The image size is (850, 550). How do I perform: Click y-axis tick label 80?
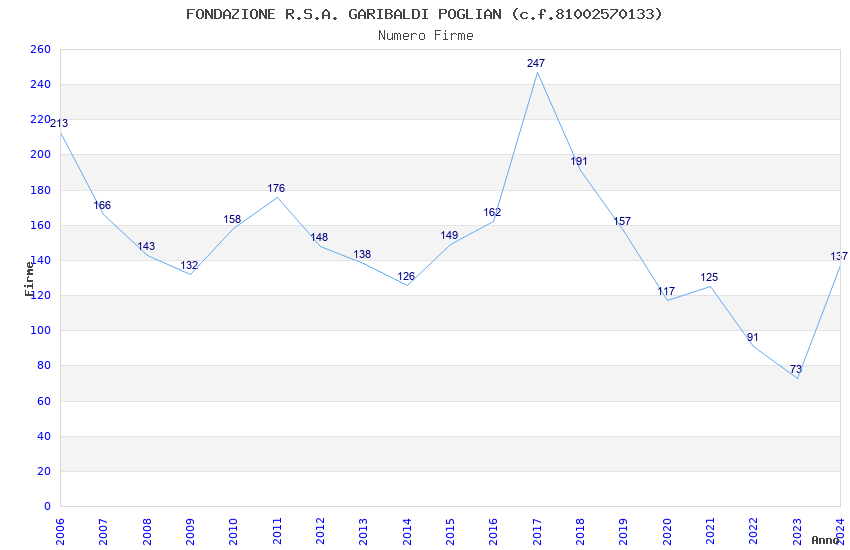[x=44, y=366]
